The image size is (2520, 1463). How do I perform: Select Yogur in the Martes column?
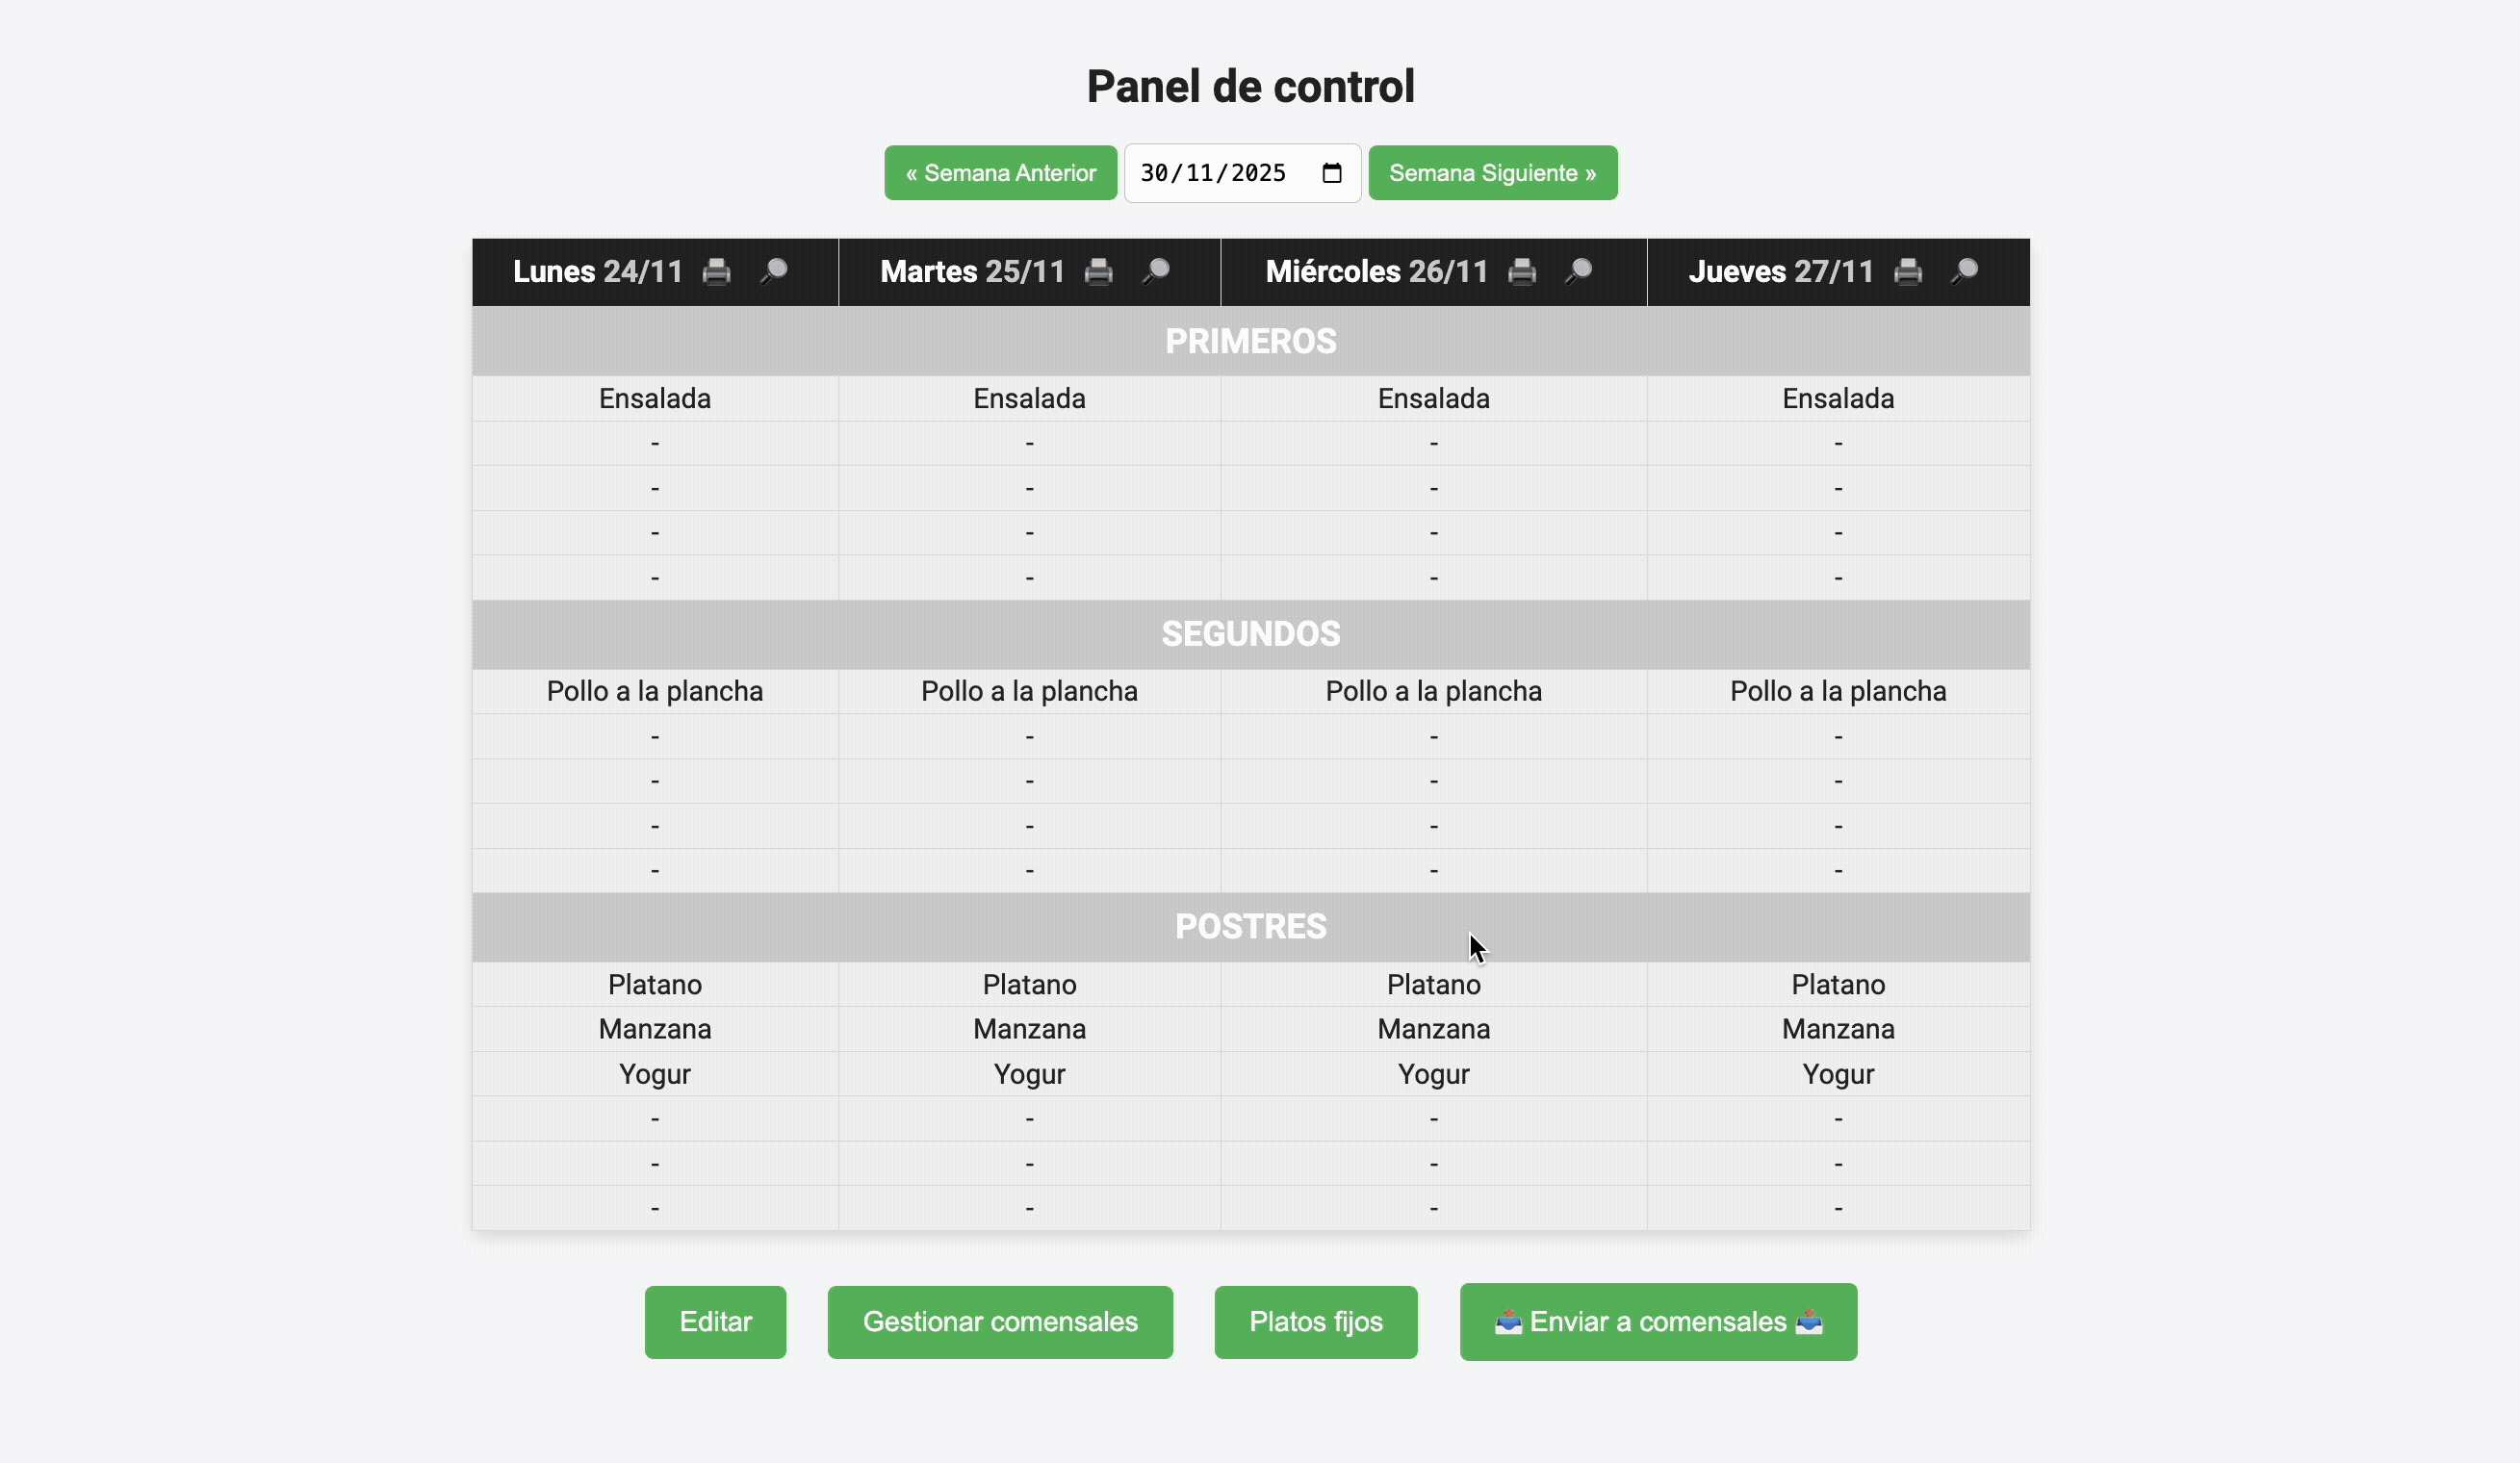click(x=1029, y=1074)
